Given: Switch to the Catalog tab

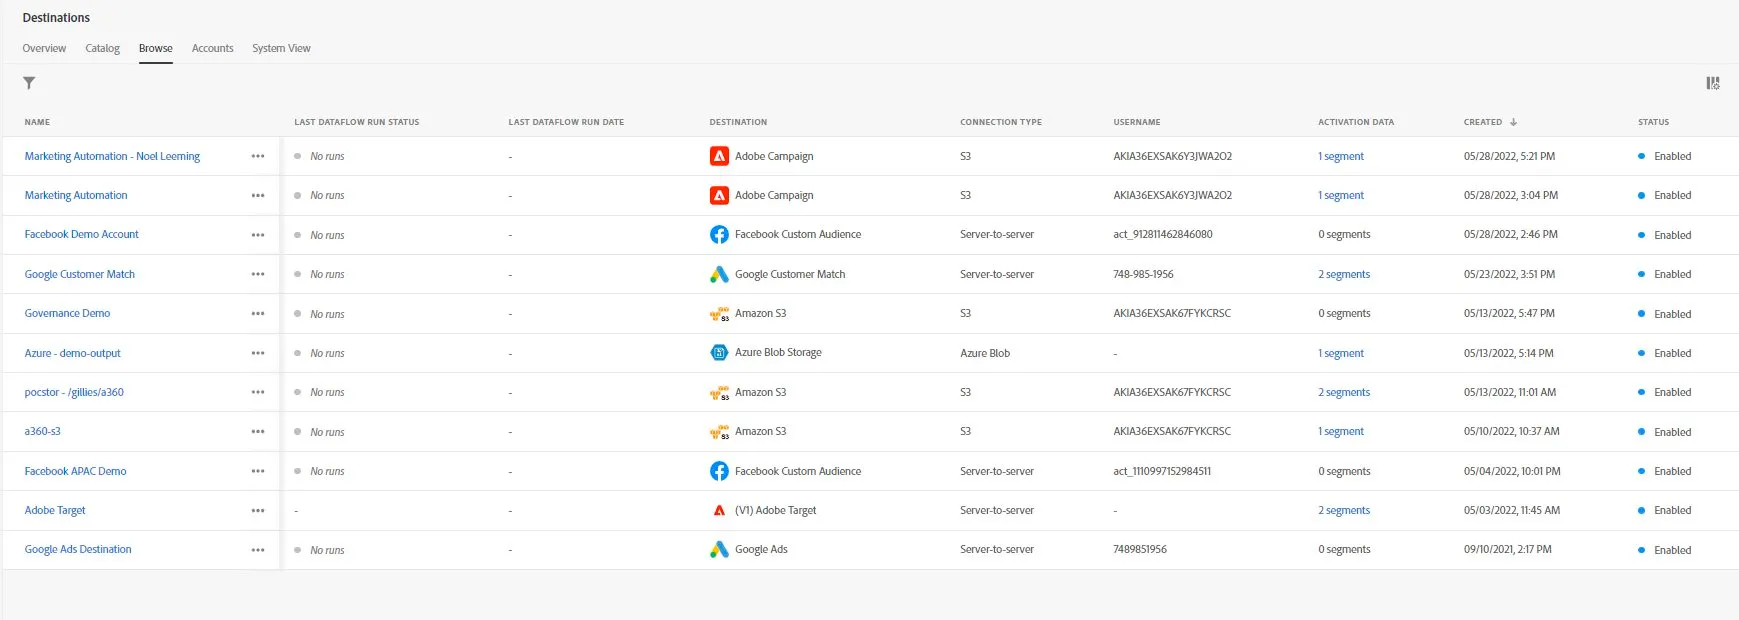Looking at the screenshot, I should [102, 48].
